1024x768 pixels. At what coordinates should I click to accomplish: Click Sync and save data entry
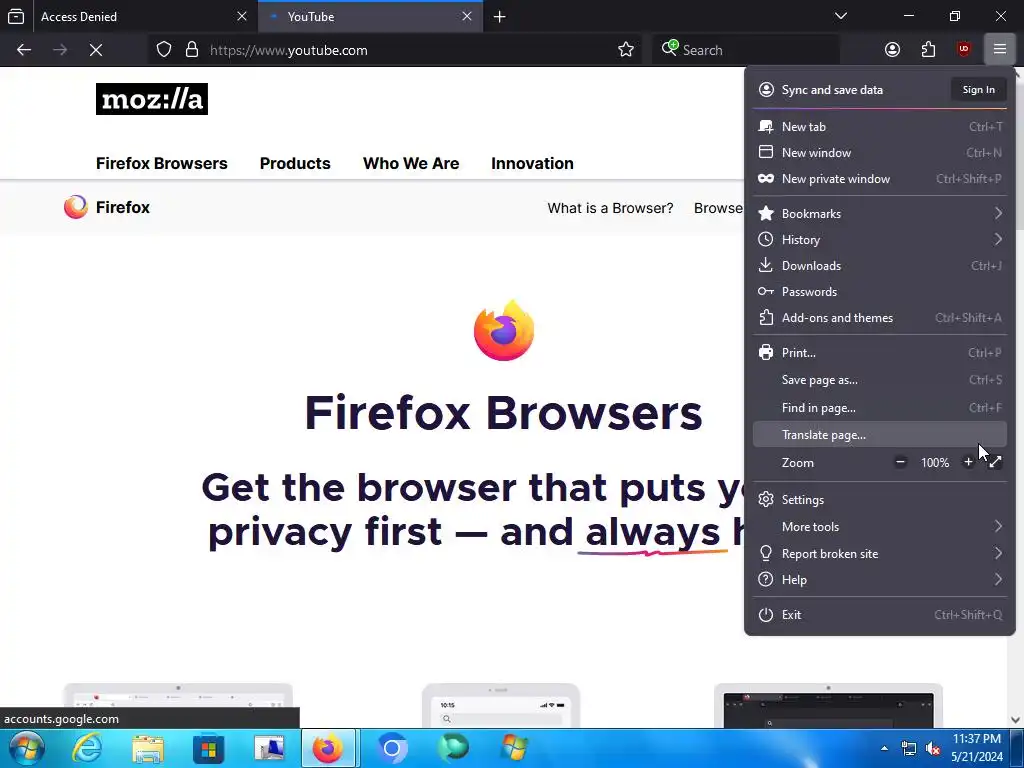click(832, 89)
